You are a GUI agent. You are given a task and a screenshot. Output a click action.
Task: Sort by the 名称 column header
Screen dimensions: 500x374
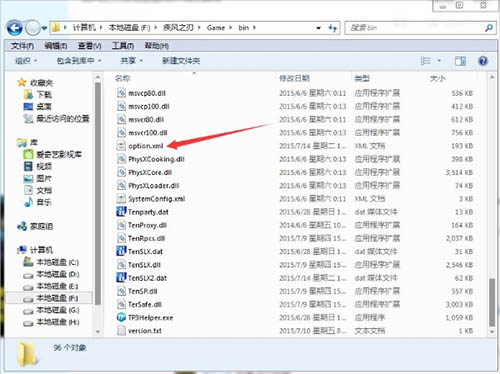(x=122, y=78)
